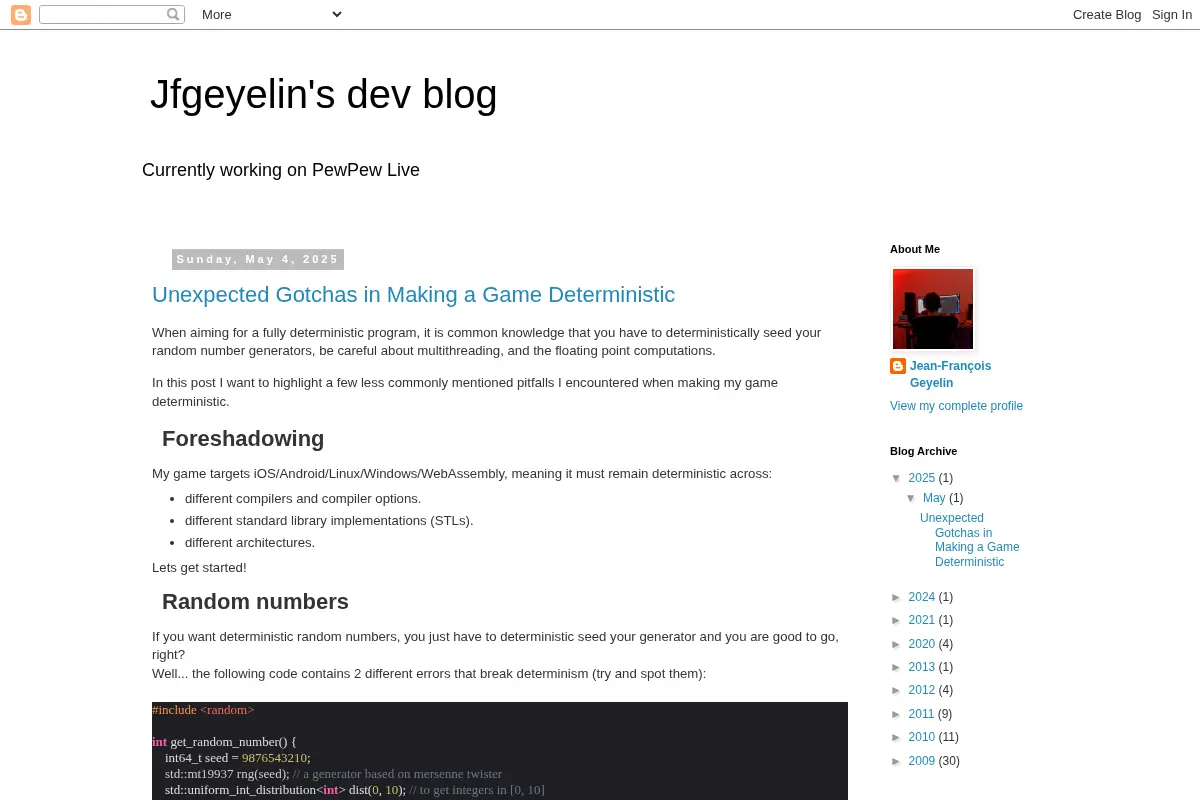Viewport: 1200px width, 800px height.
Task: Open the 2025 archive link
Action: click(921, 478)
